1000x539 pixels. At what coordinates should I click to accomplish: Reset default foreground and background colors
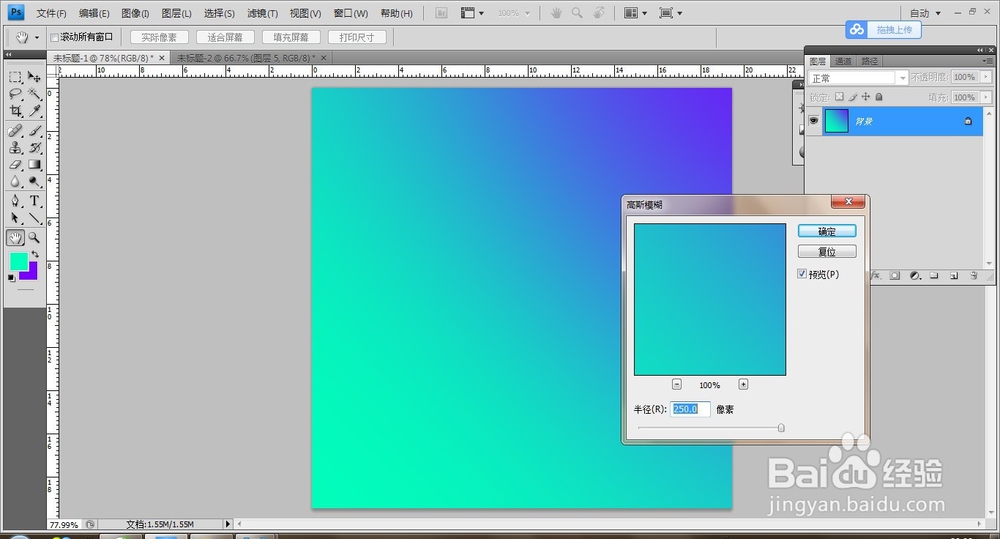(x=11, y=278)
